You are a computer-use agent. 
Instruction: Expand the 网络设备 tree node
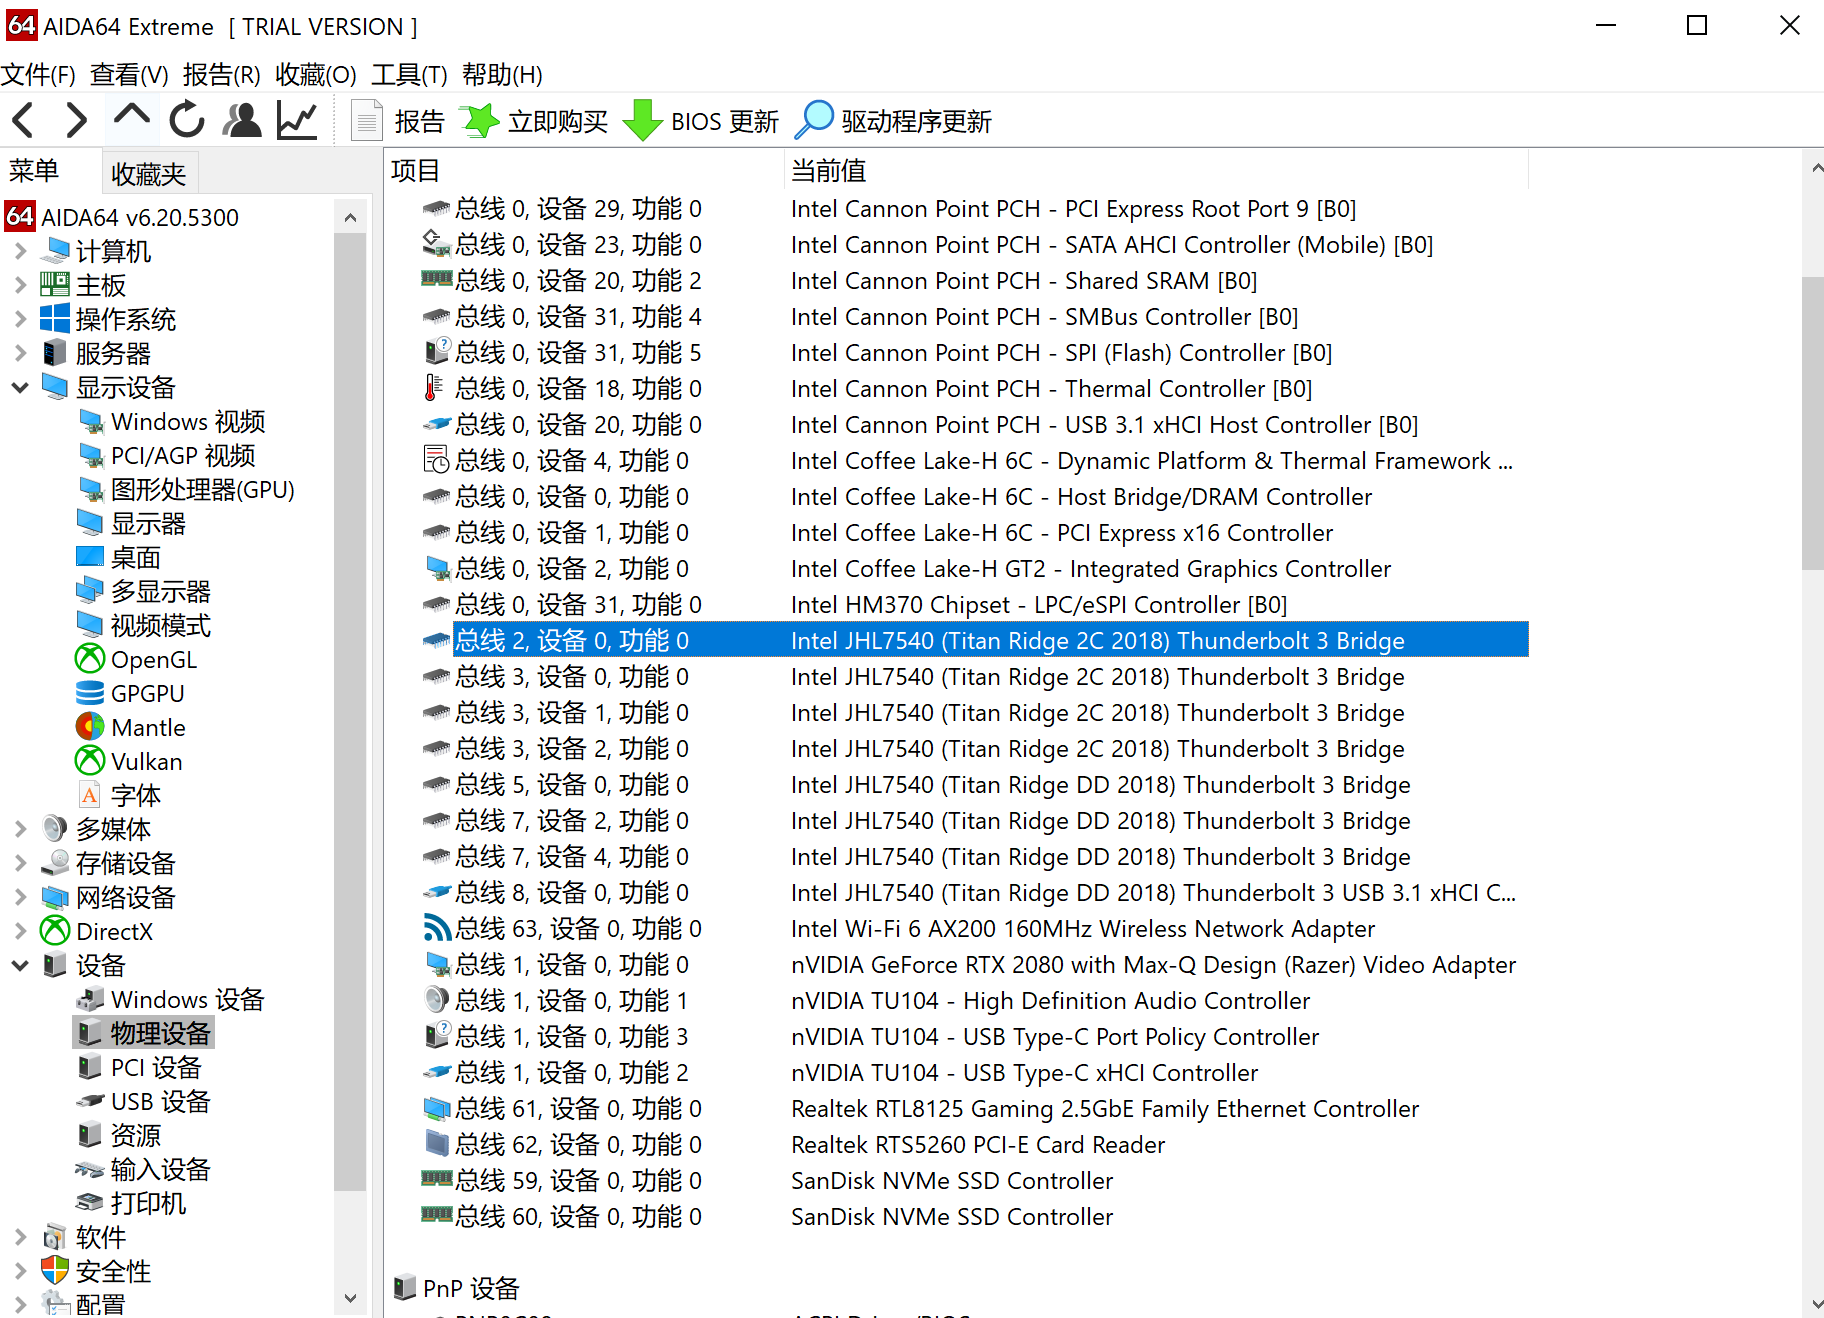tap(20, 897)
